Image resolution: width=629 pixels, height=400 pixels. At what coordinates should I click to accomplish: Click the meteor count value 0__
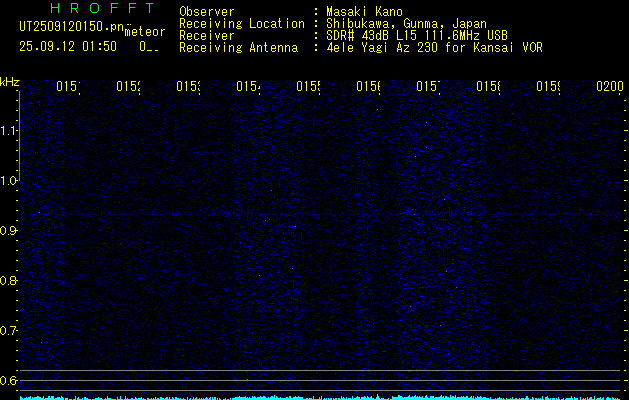point(149,47)
